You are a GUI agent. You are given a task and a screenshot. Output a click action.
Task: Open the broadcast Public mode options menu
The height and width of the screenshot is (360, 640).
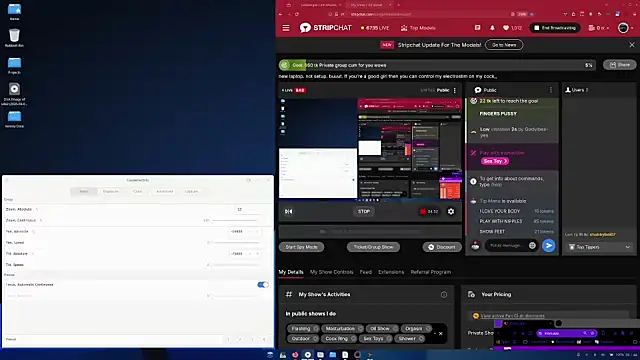(x=455, y=90)
